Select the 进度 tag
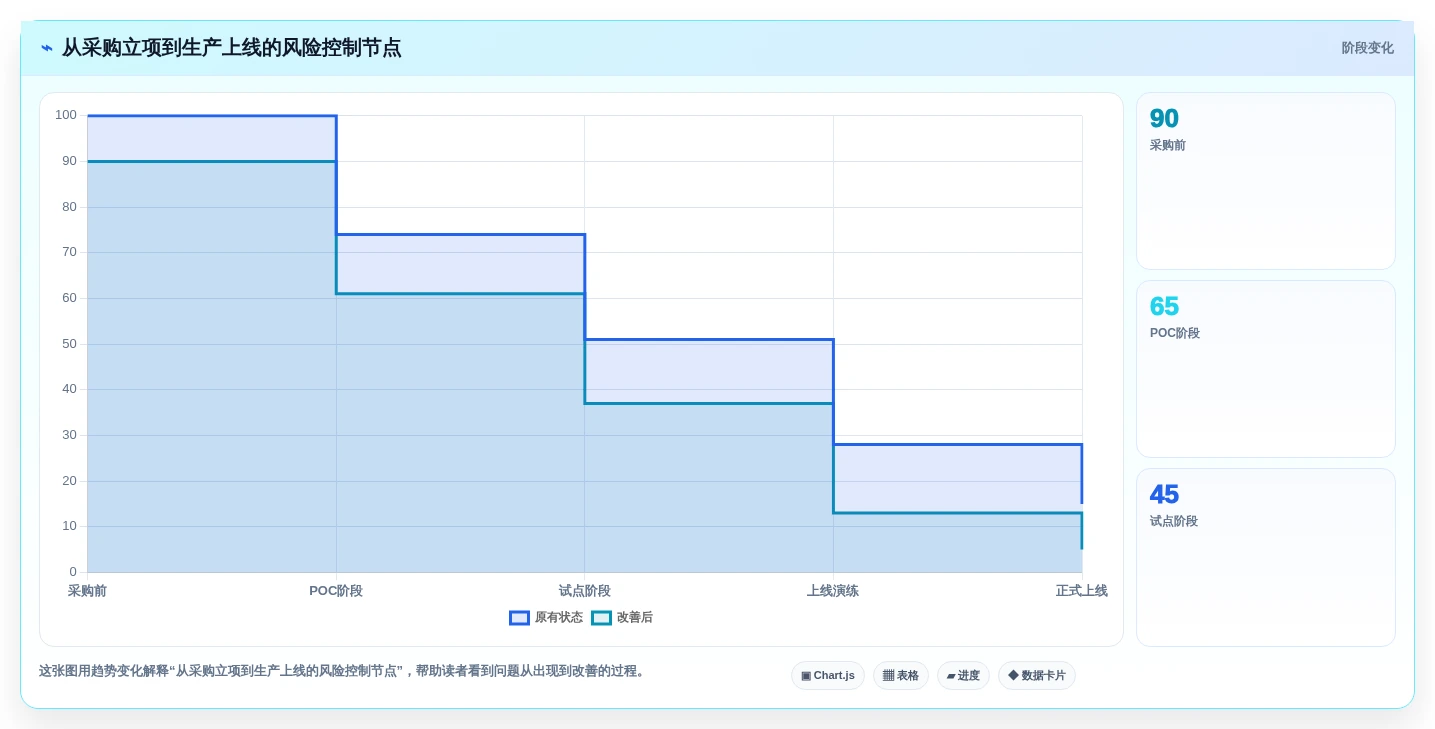The width and height of the screenshot is (1435, 729). click(x=963, y=676)
